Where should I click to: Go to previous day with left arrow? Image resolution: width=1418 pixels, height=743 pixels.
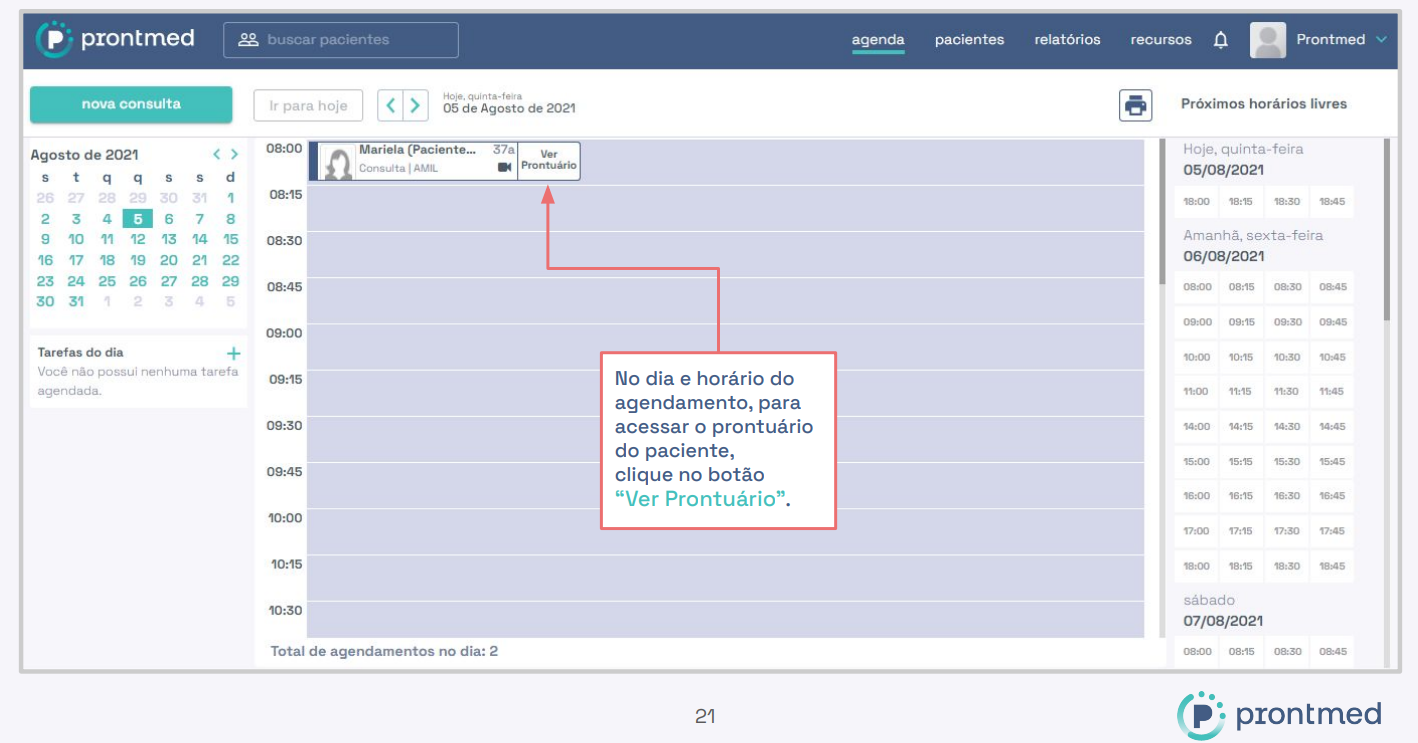(x=391, y=105)
